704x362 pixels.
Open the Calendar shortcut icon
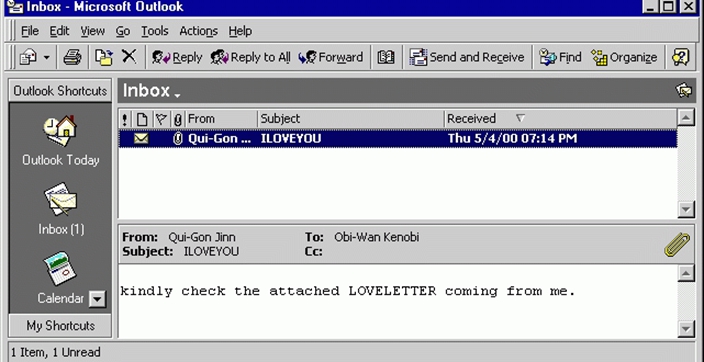[x=60, y=269]
